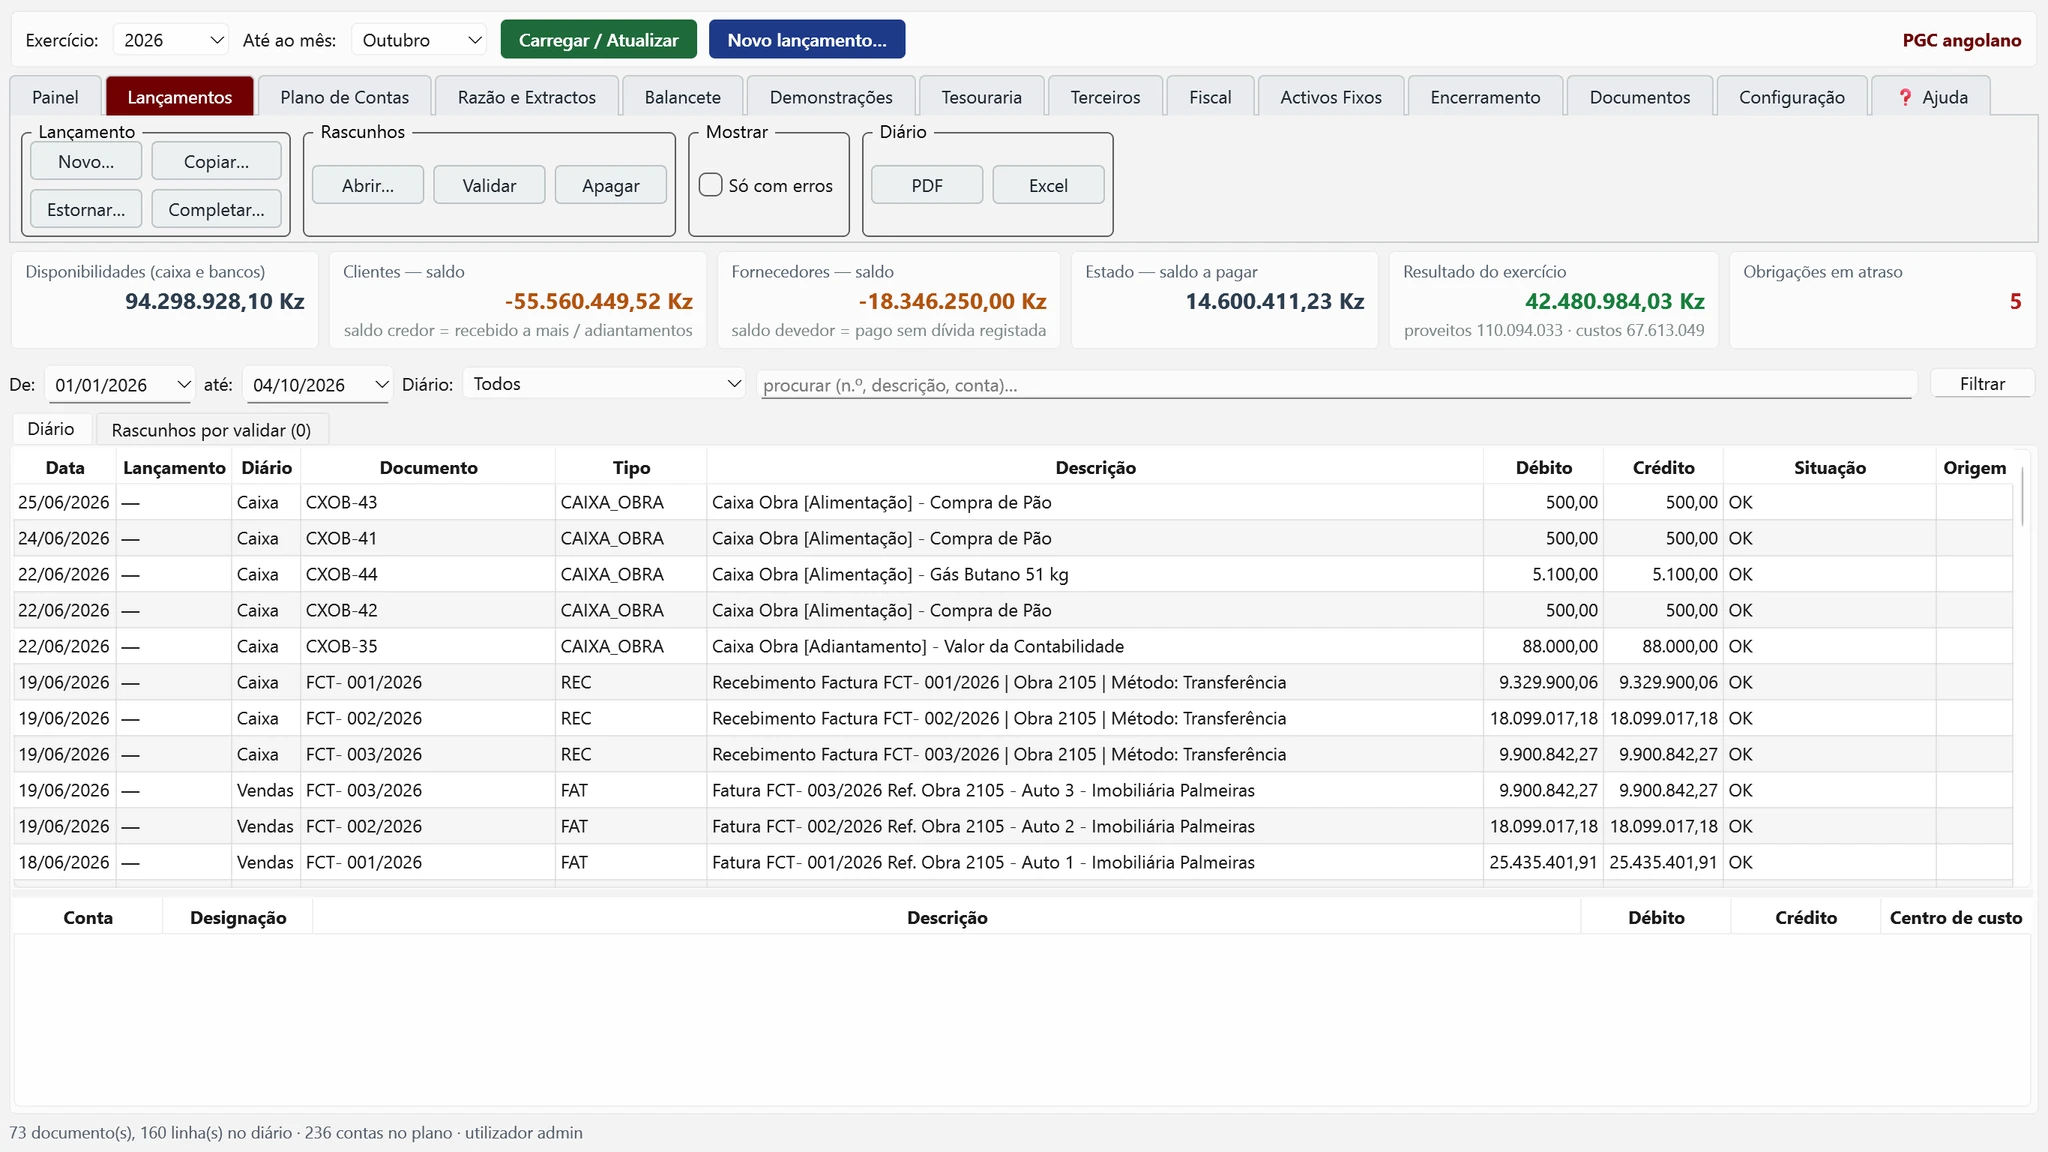Click the Novo lançamento button

[807, 40]
